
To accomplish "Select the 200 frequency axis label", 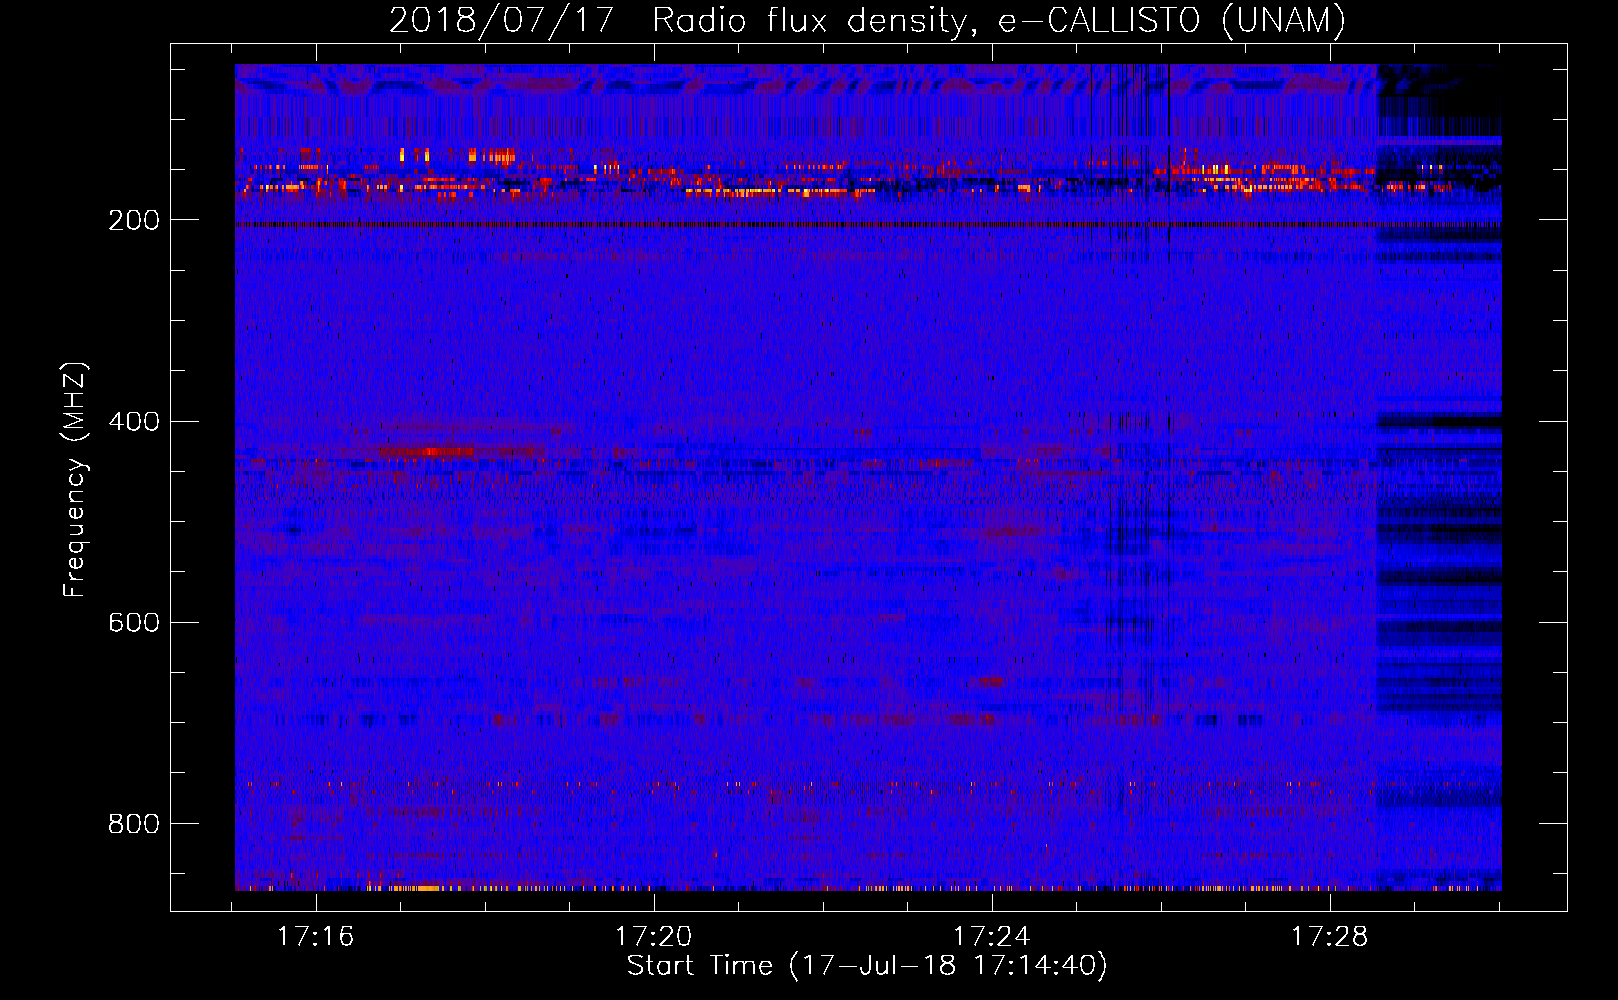I will coord(133,220).
